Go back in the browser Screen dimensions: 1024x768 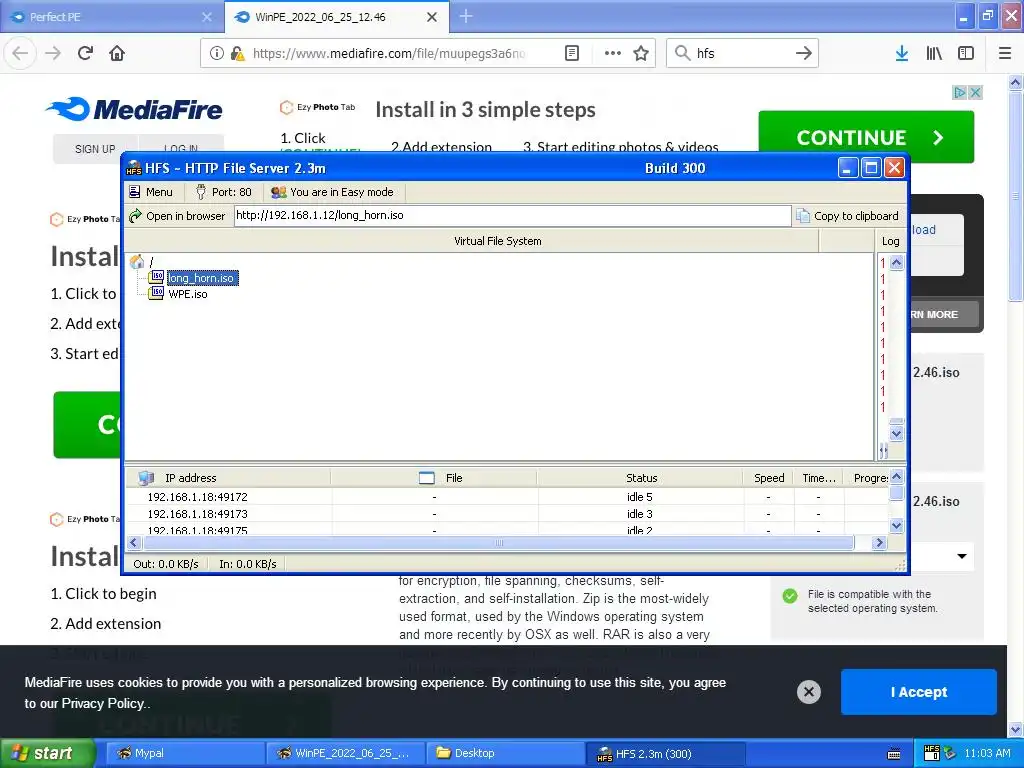coord(20,53)
